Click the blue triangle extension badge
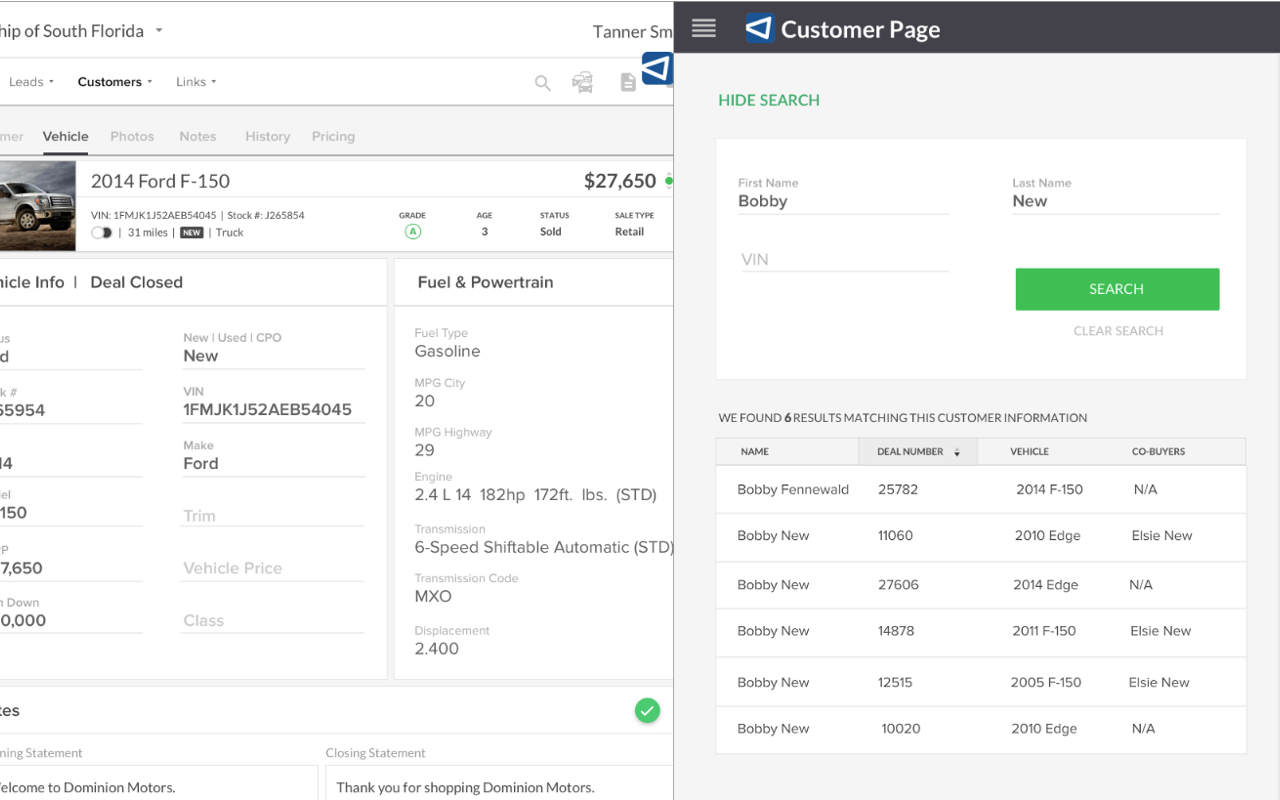 point(657,69)
